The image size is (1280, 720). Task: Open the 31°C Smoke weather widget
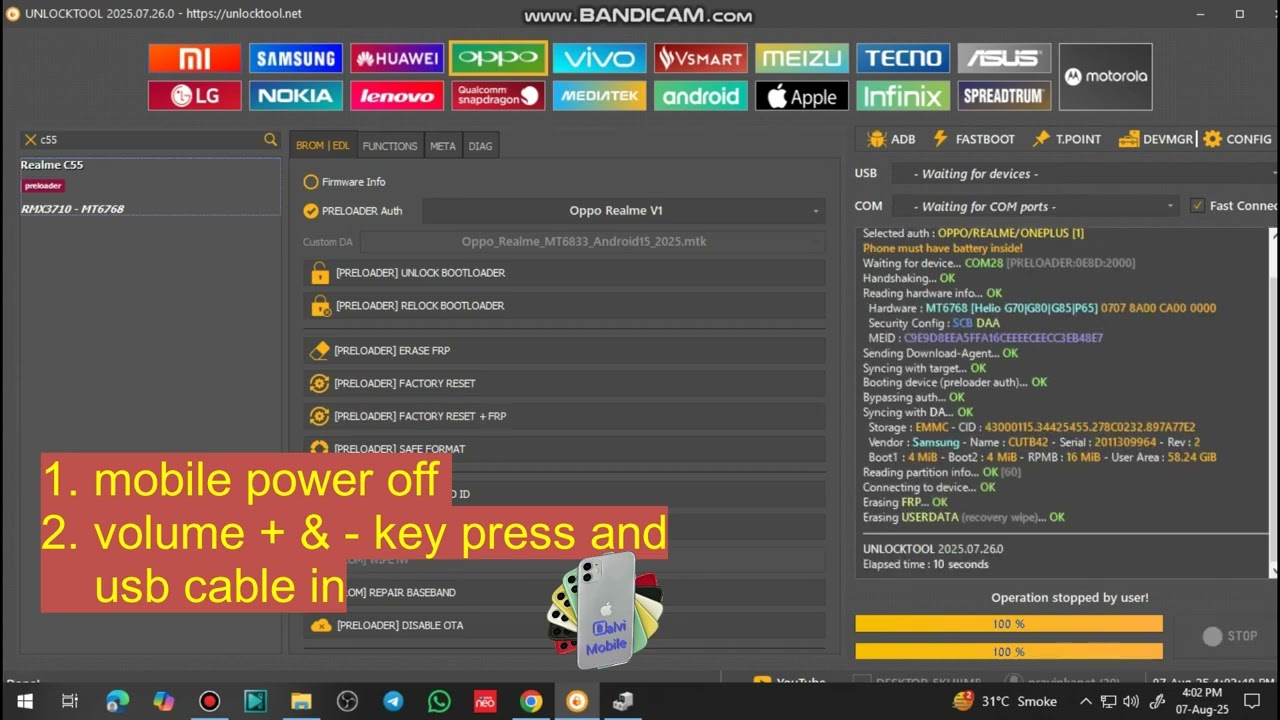click(x=1005, y=701)
